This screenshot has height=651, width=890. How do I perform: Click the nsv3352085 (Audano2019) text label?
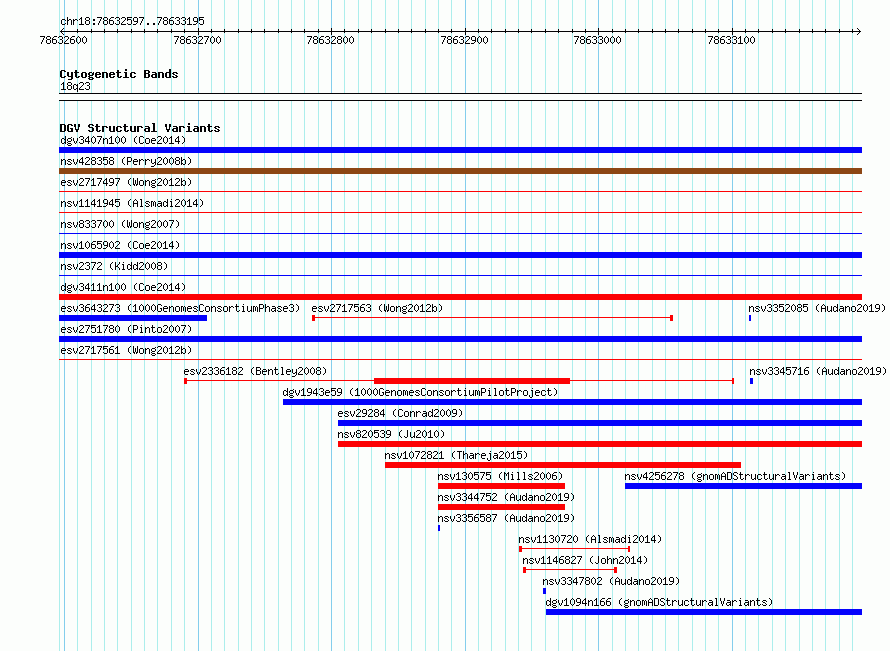(817, 308)
